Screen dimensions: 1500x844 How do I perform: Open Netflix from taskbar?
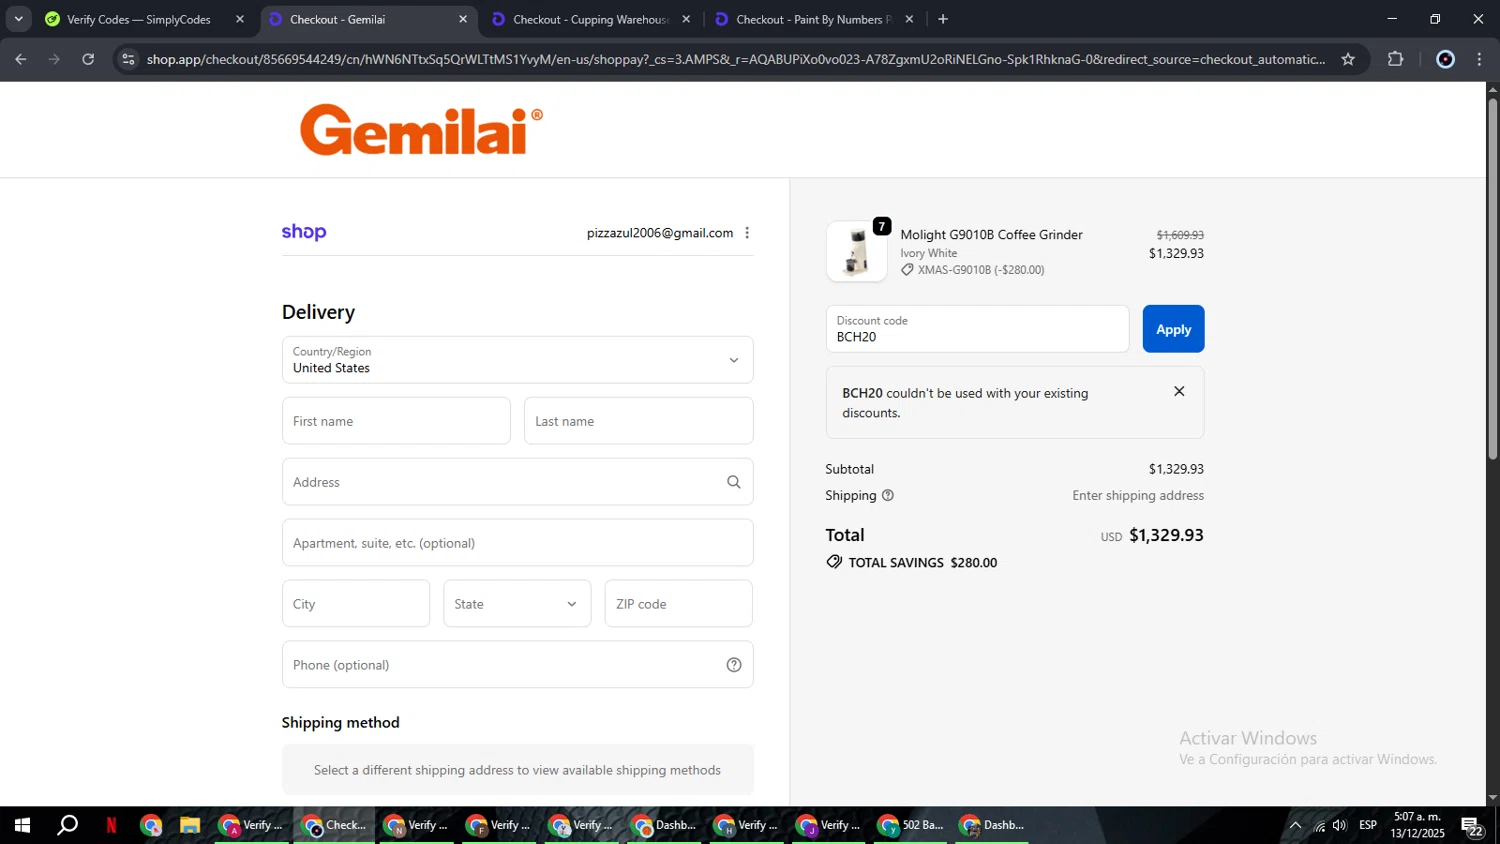[x=111, y=825]
